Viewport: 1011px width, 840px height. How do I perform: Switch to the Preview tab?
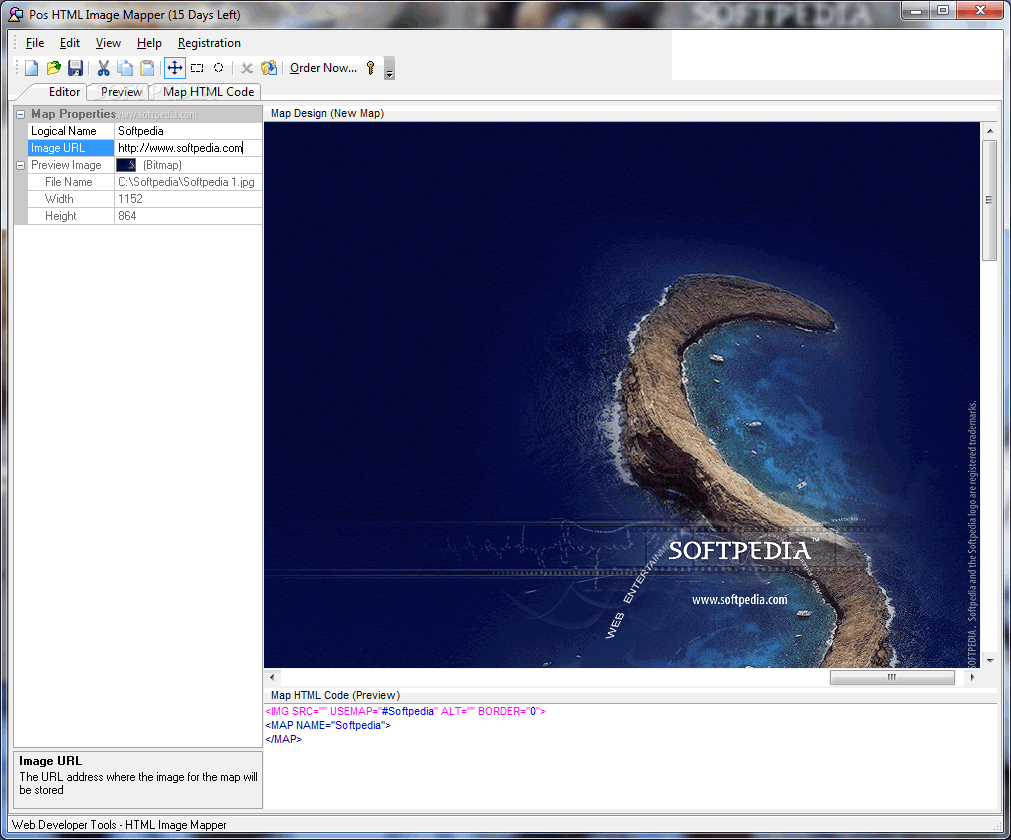pyautogui.click(x=121, y=92)
